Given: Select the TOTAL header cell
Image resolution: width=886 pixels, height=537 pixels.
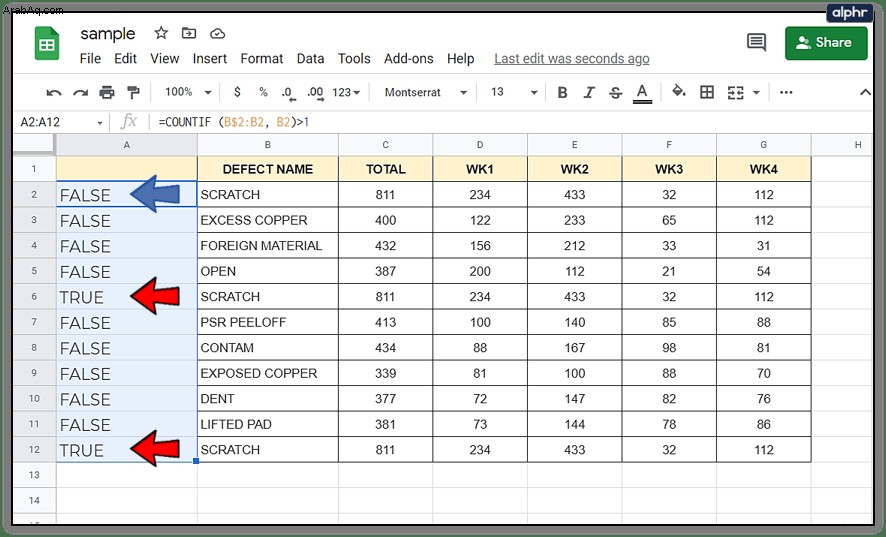Looking at the screenshot, I should [385, 169].
